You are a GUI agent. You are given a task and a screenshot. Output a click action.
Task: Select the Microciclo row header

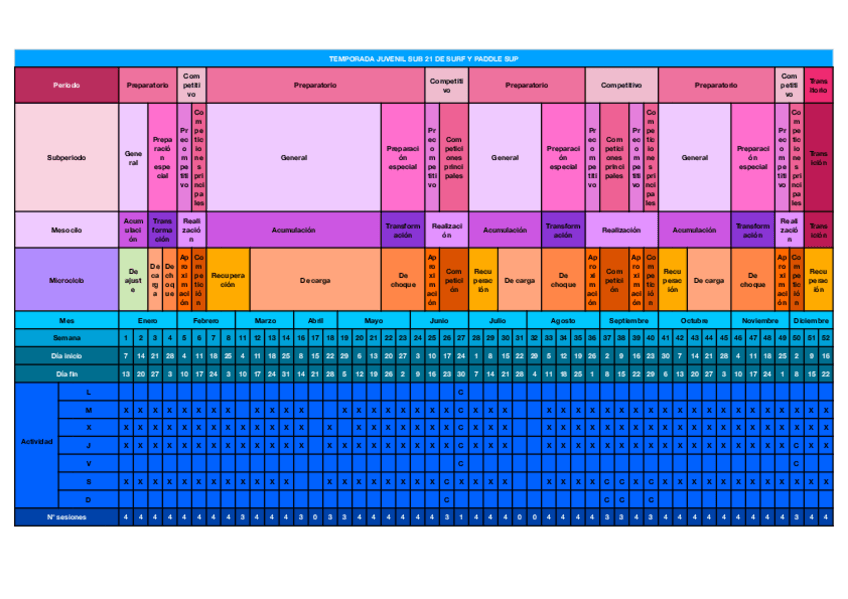(67, 280)
